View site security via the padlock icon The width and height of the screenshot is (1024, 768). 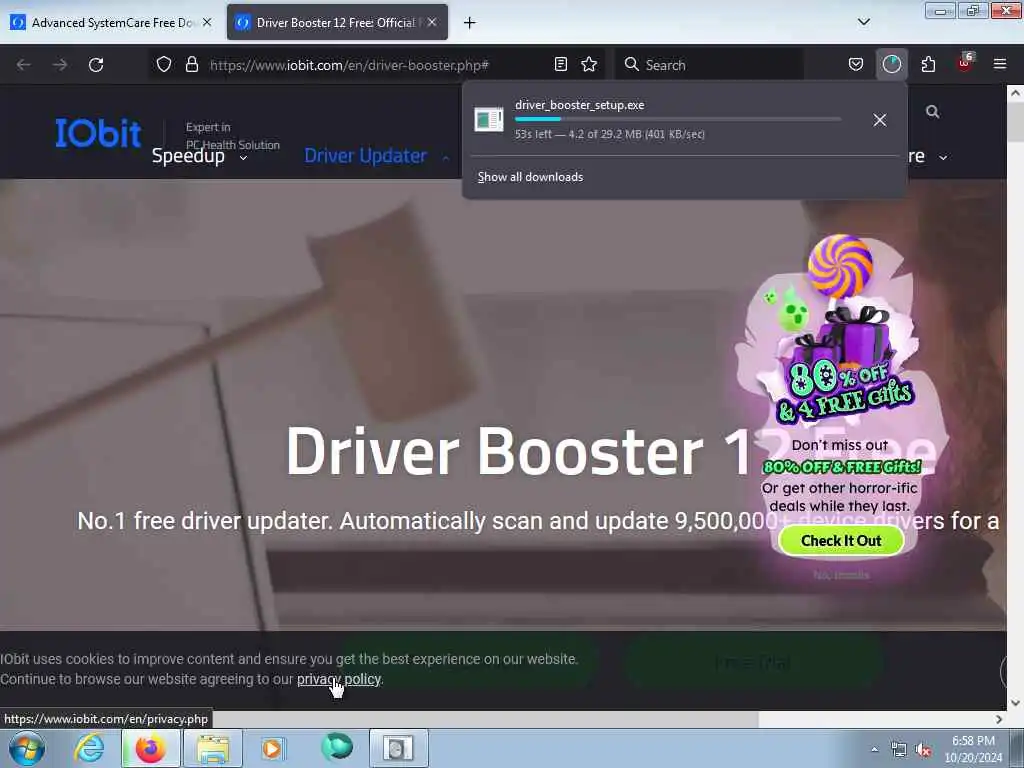click(x=191, y=65)
